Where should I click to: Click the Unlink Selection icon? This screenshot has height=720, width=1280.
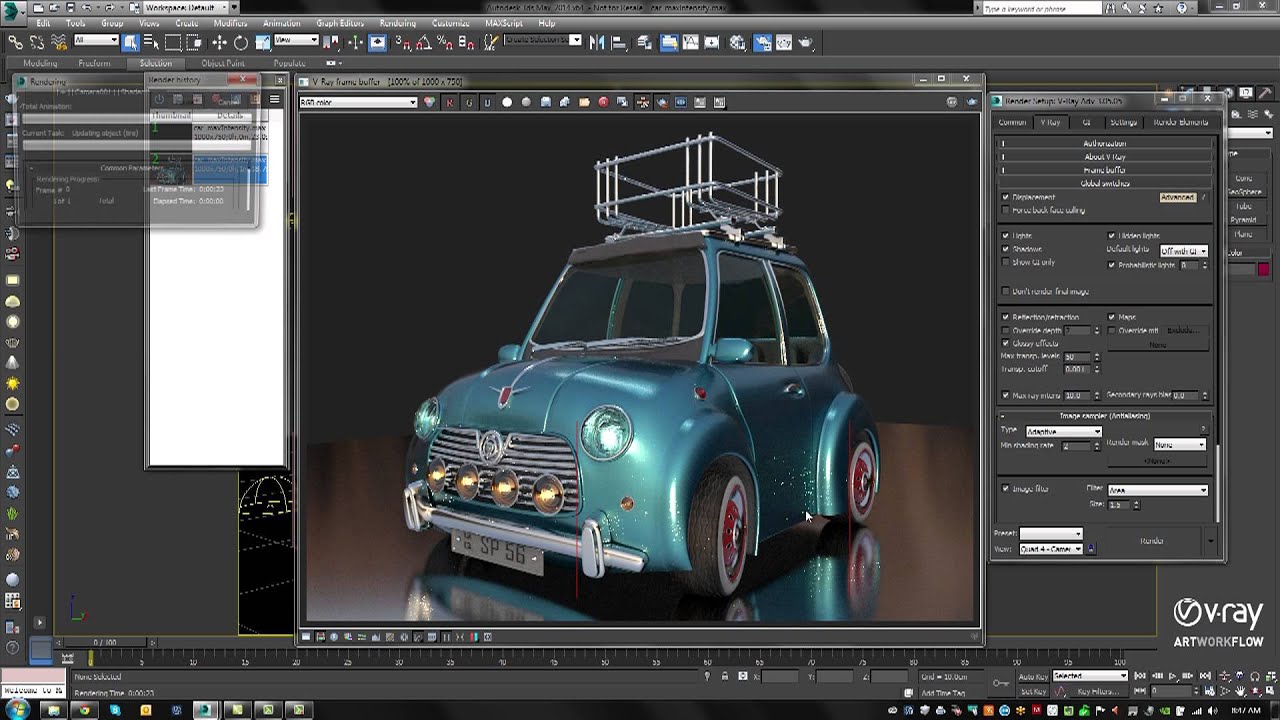pyautogui.click(x=37, y=42)
